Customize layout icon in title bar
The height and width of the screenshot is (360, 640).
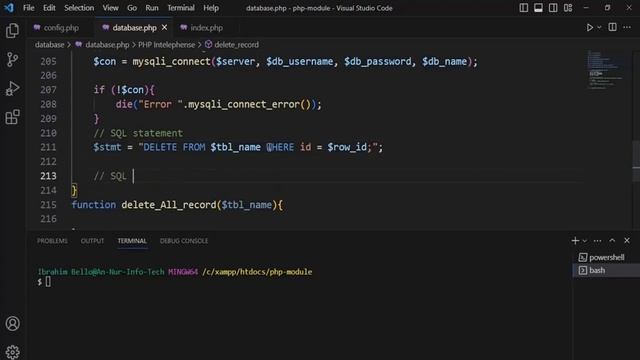[x=568, y=8]
